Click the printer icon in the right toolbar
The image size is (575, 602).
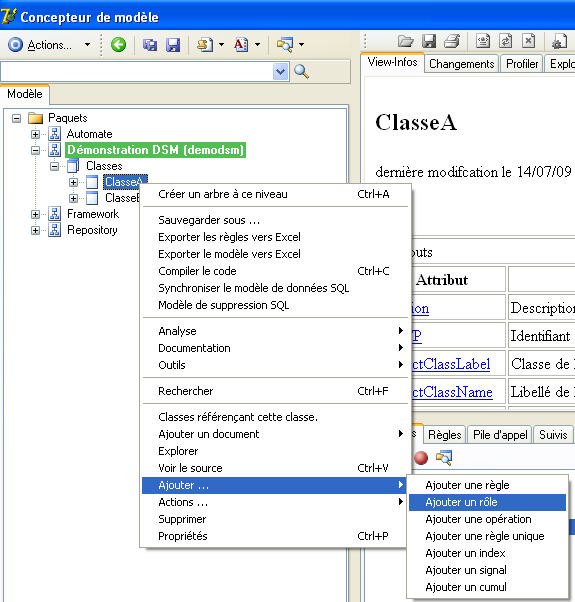[452, 41]
